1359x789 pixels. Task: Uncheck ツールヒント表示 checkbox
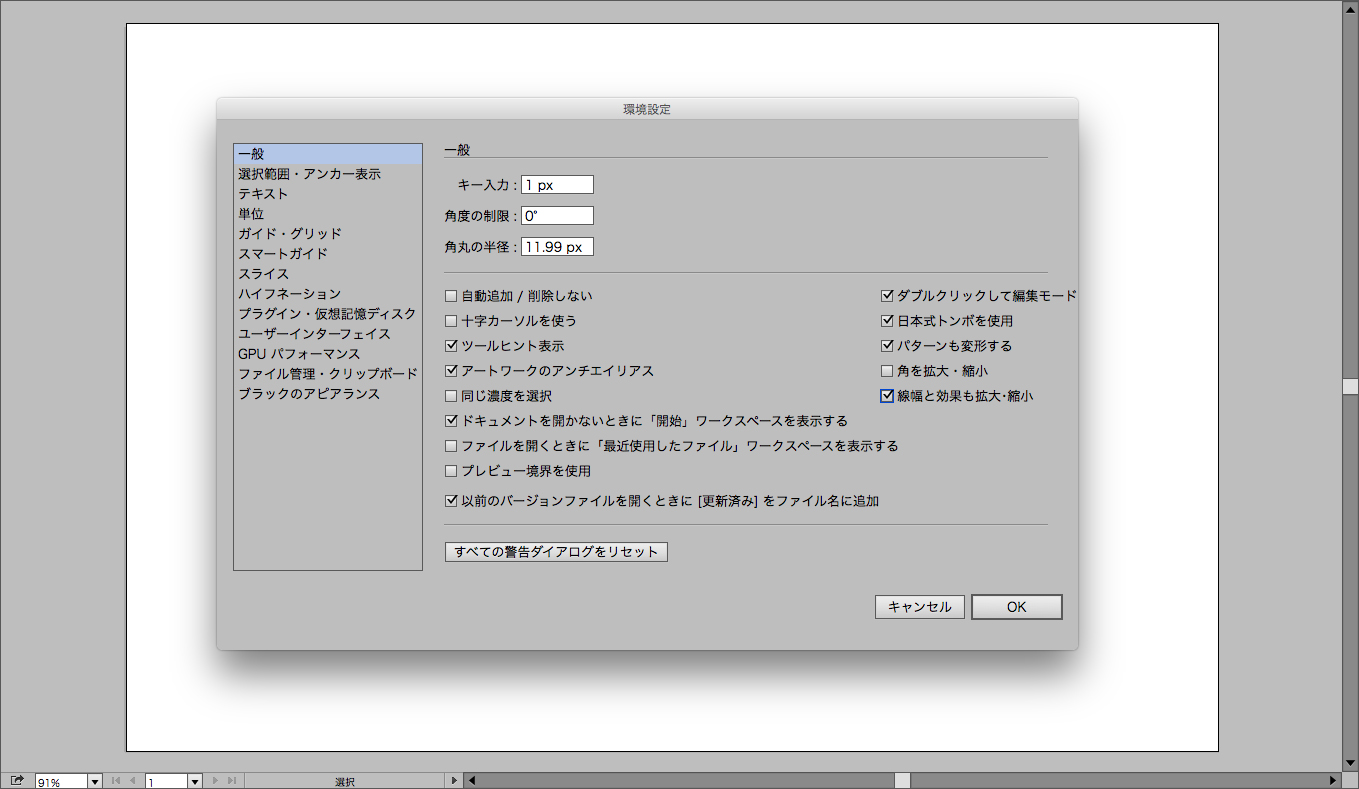coord(451,346)
